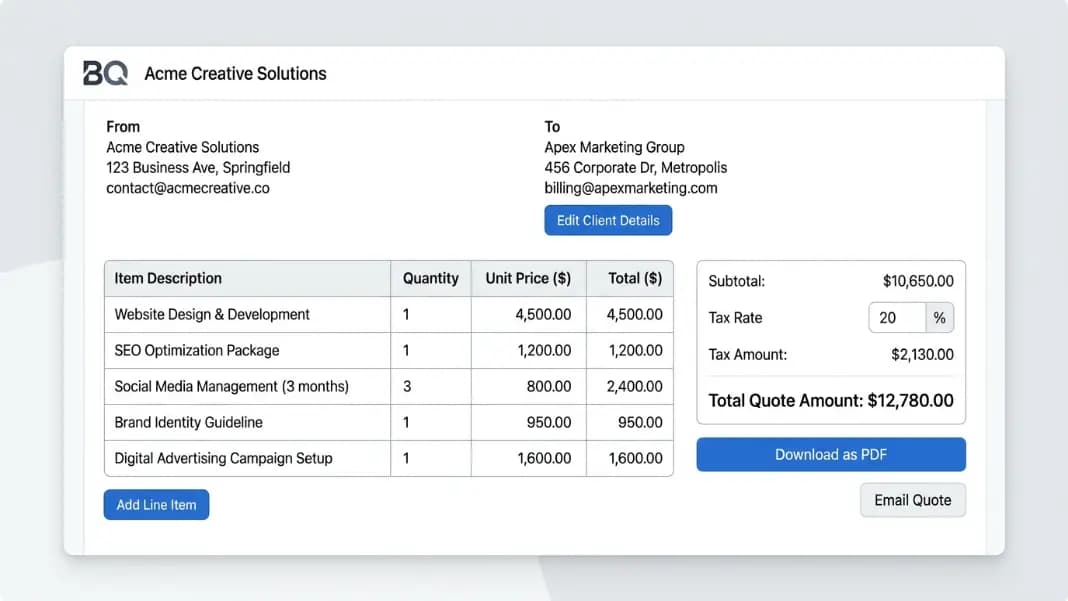Select the Acme Creative Solutions header title
The width and height of the screenshot is (1068, 601).
click(235, 74)
